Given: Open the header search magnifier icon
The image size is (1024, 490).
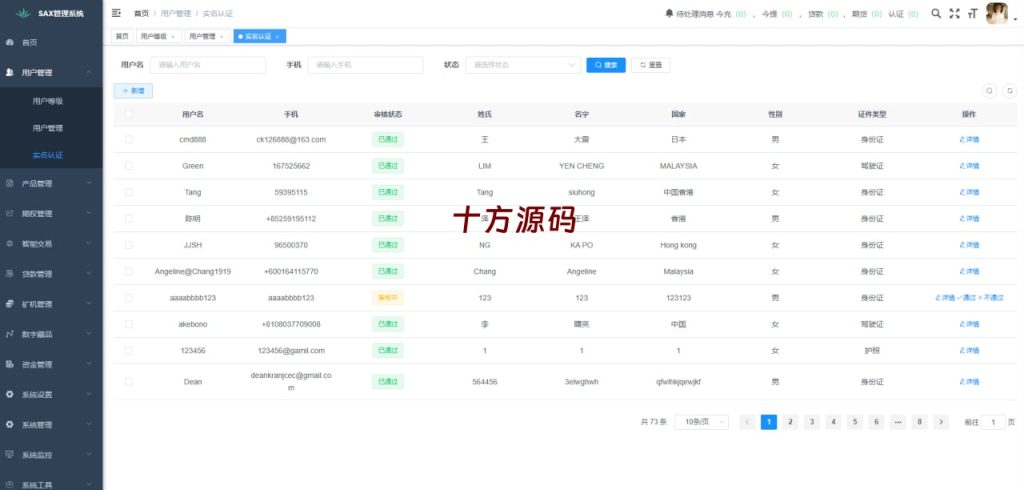Looking at the screenshot, I should (x=936, y=13).
